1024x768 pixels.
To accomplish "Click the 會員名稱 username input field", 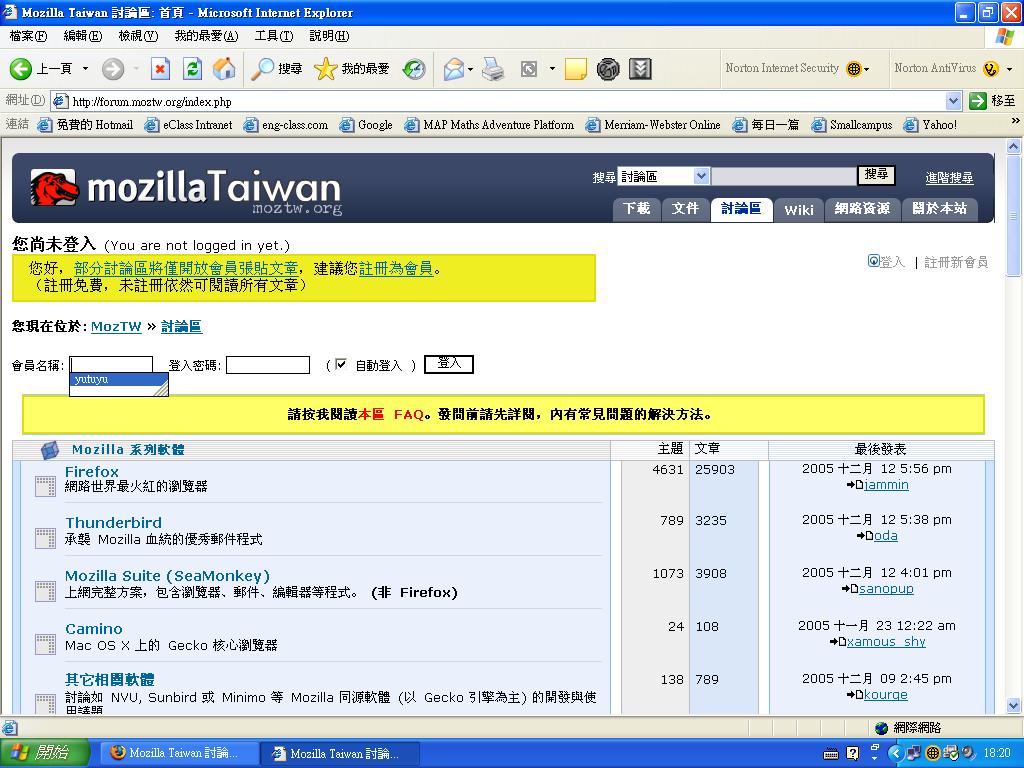I will pyautogui.click(x=111, y=364).
